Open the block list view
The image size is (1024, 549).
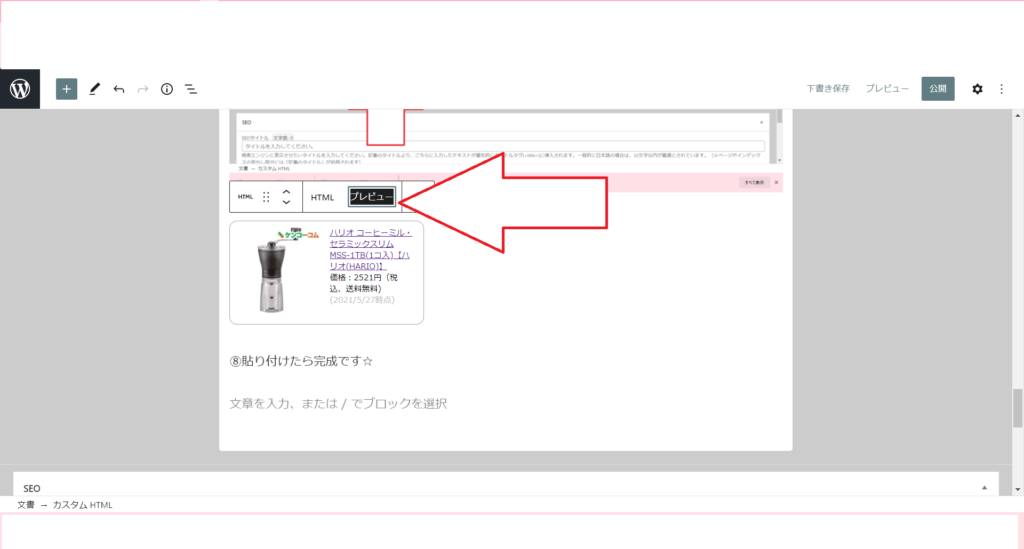191,89
